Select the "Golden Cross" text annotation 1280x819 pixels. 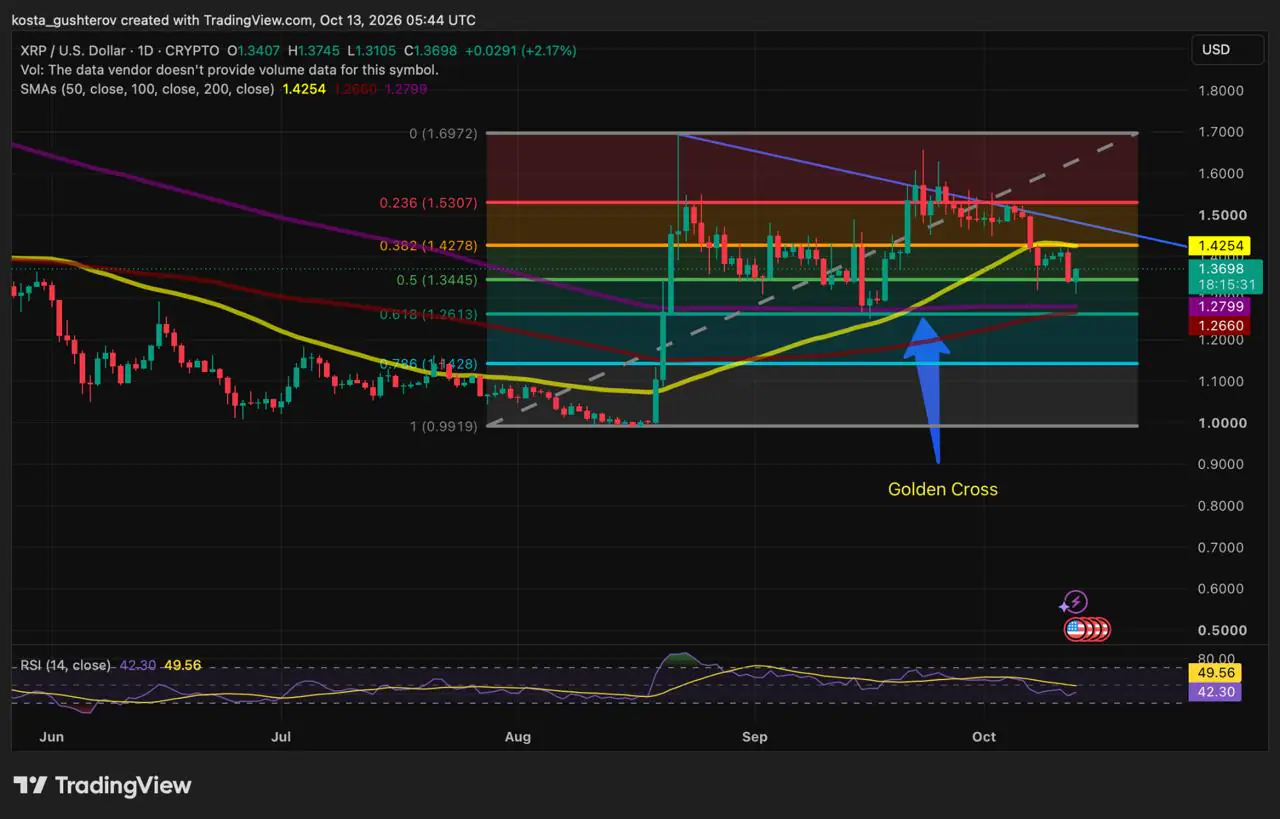[x=943, y=489]
